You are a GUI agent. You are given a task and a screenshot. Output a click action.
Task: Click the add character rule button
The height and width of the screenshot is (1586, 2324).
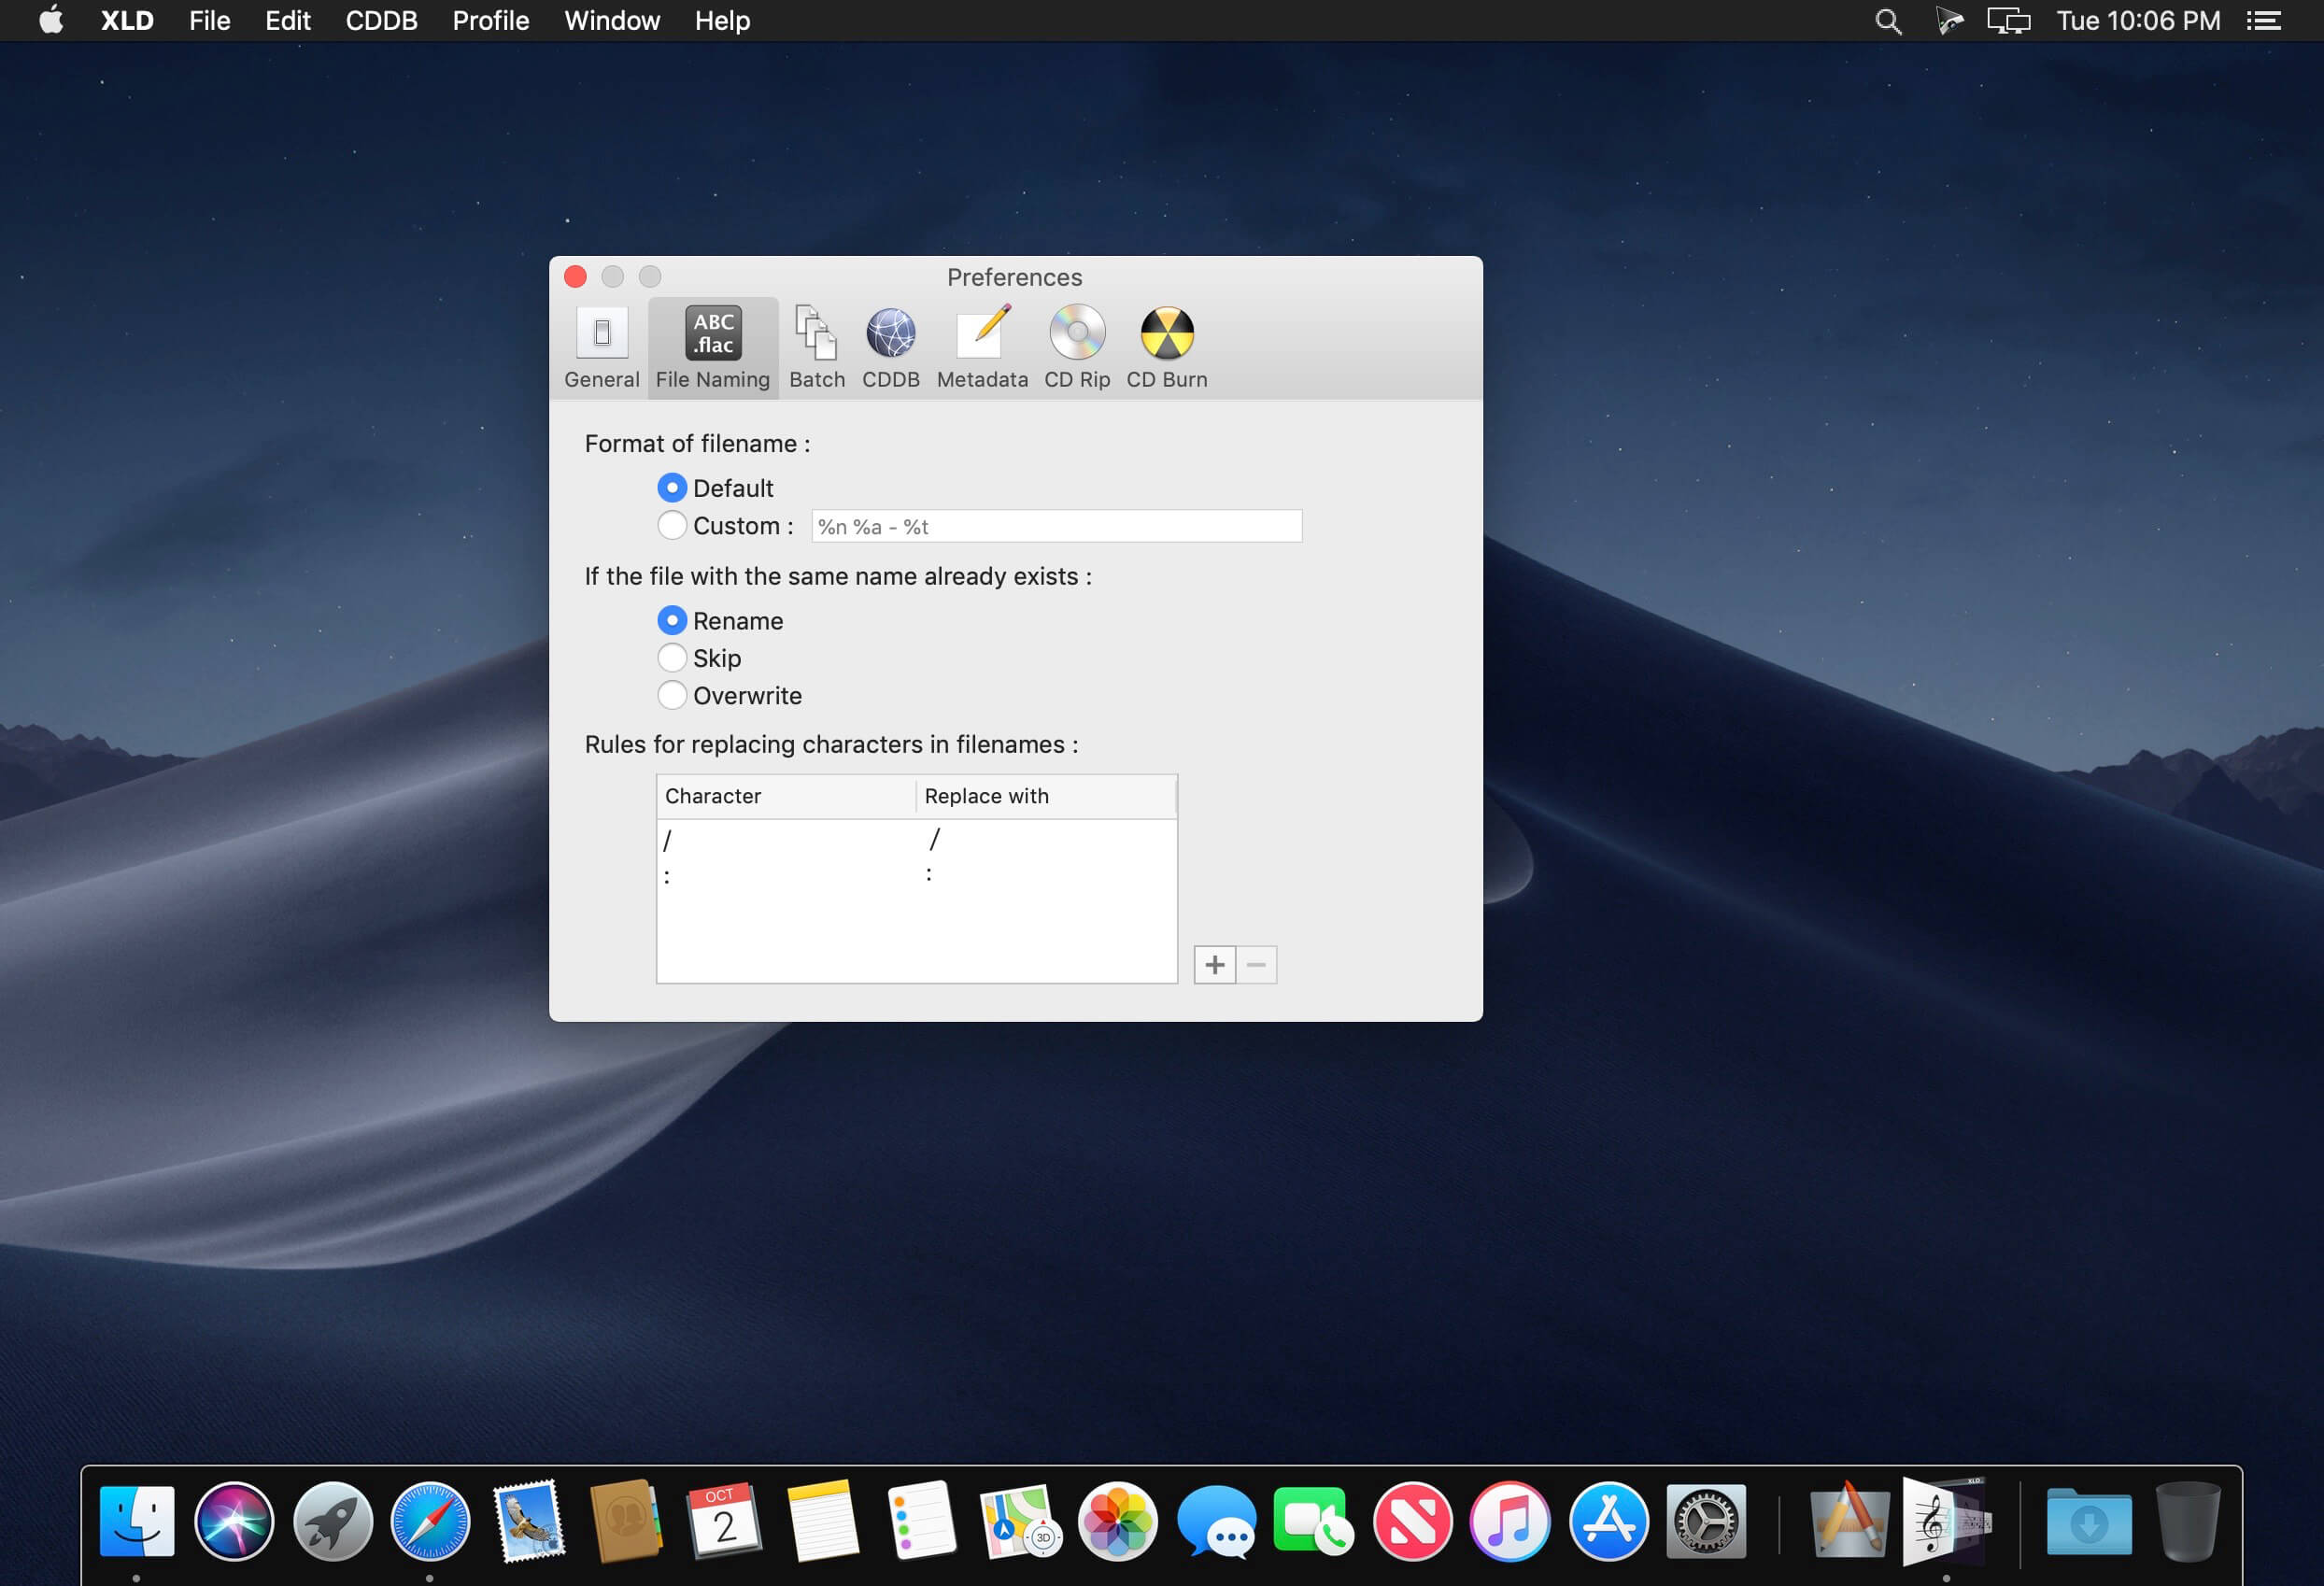point(1215,963)
